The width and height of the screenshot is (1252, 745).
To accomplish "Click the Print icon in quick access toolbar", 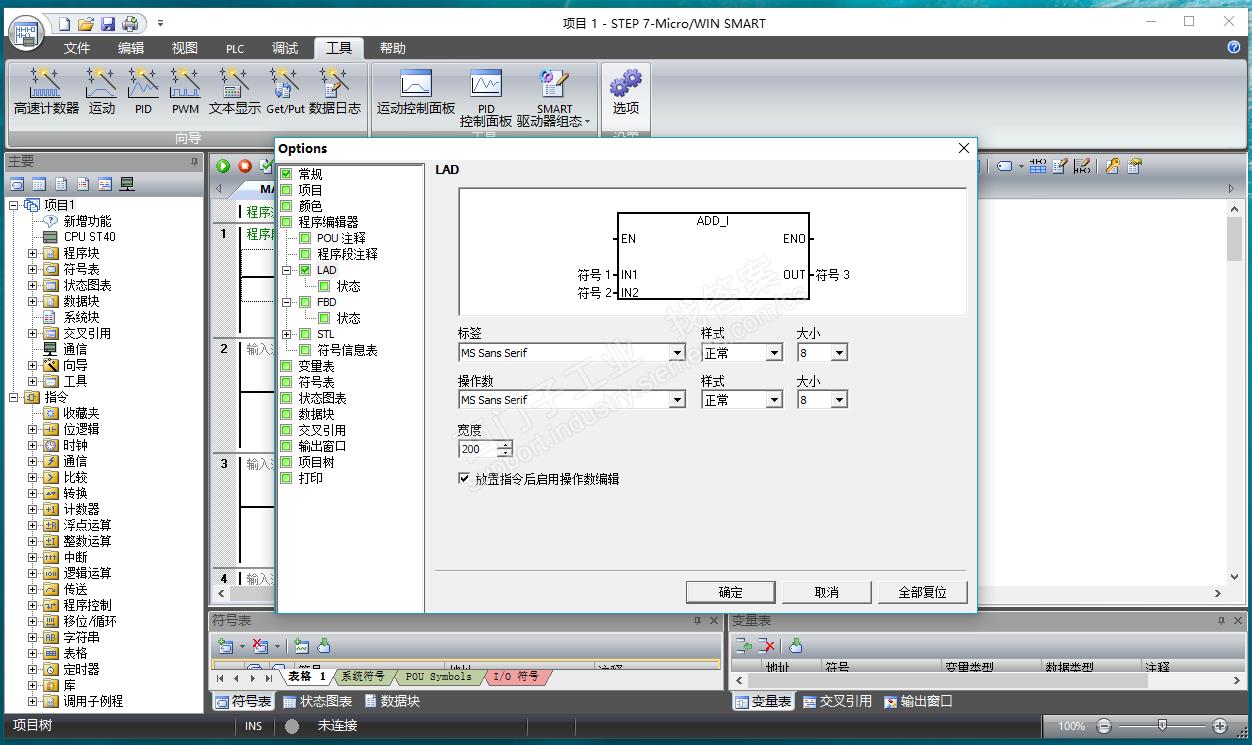I will pos(130,23).
